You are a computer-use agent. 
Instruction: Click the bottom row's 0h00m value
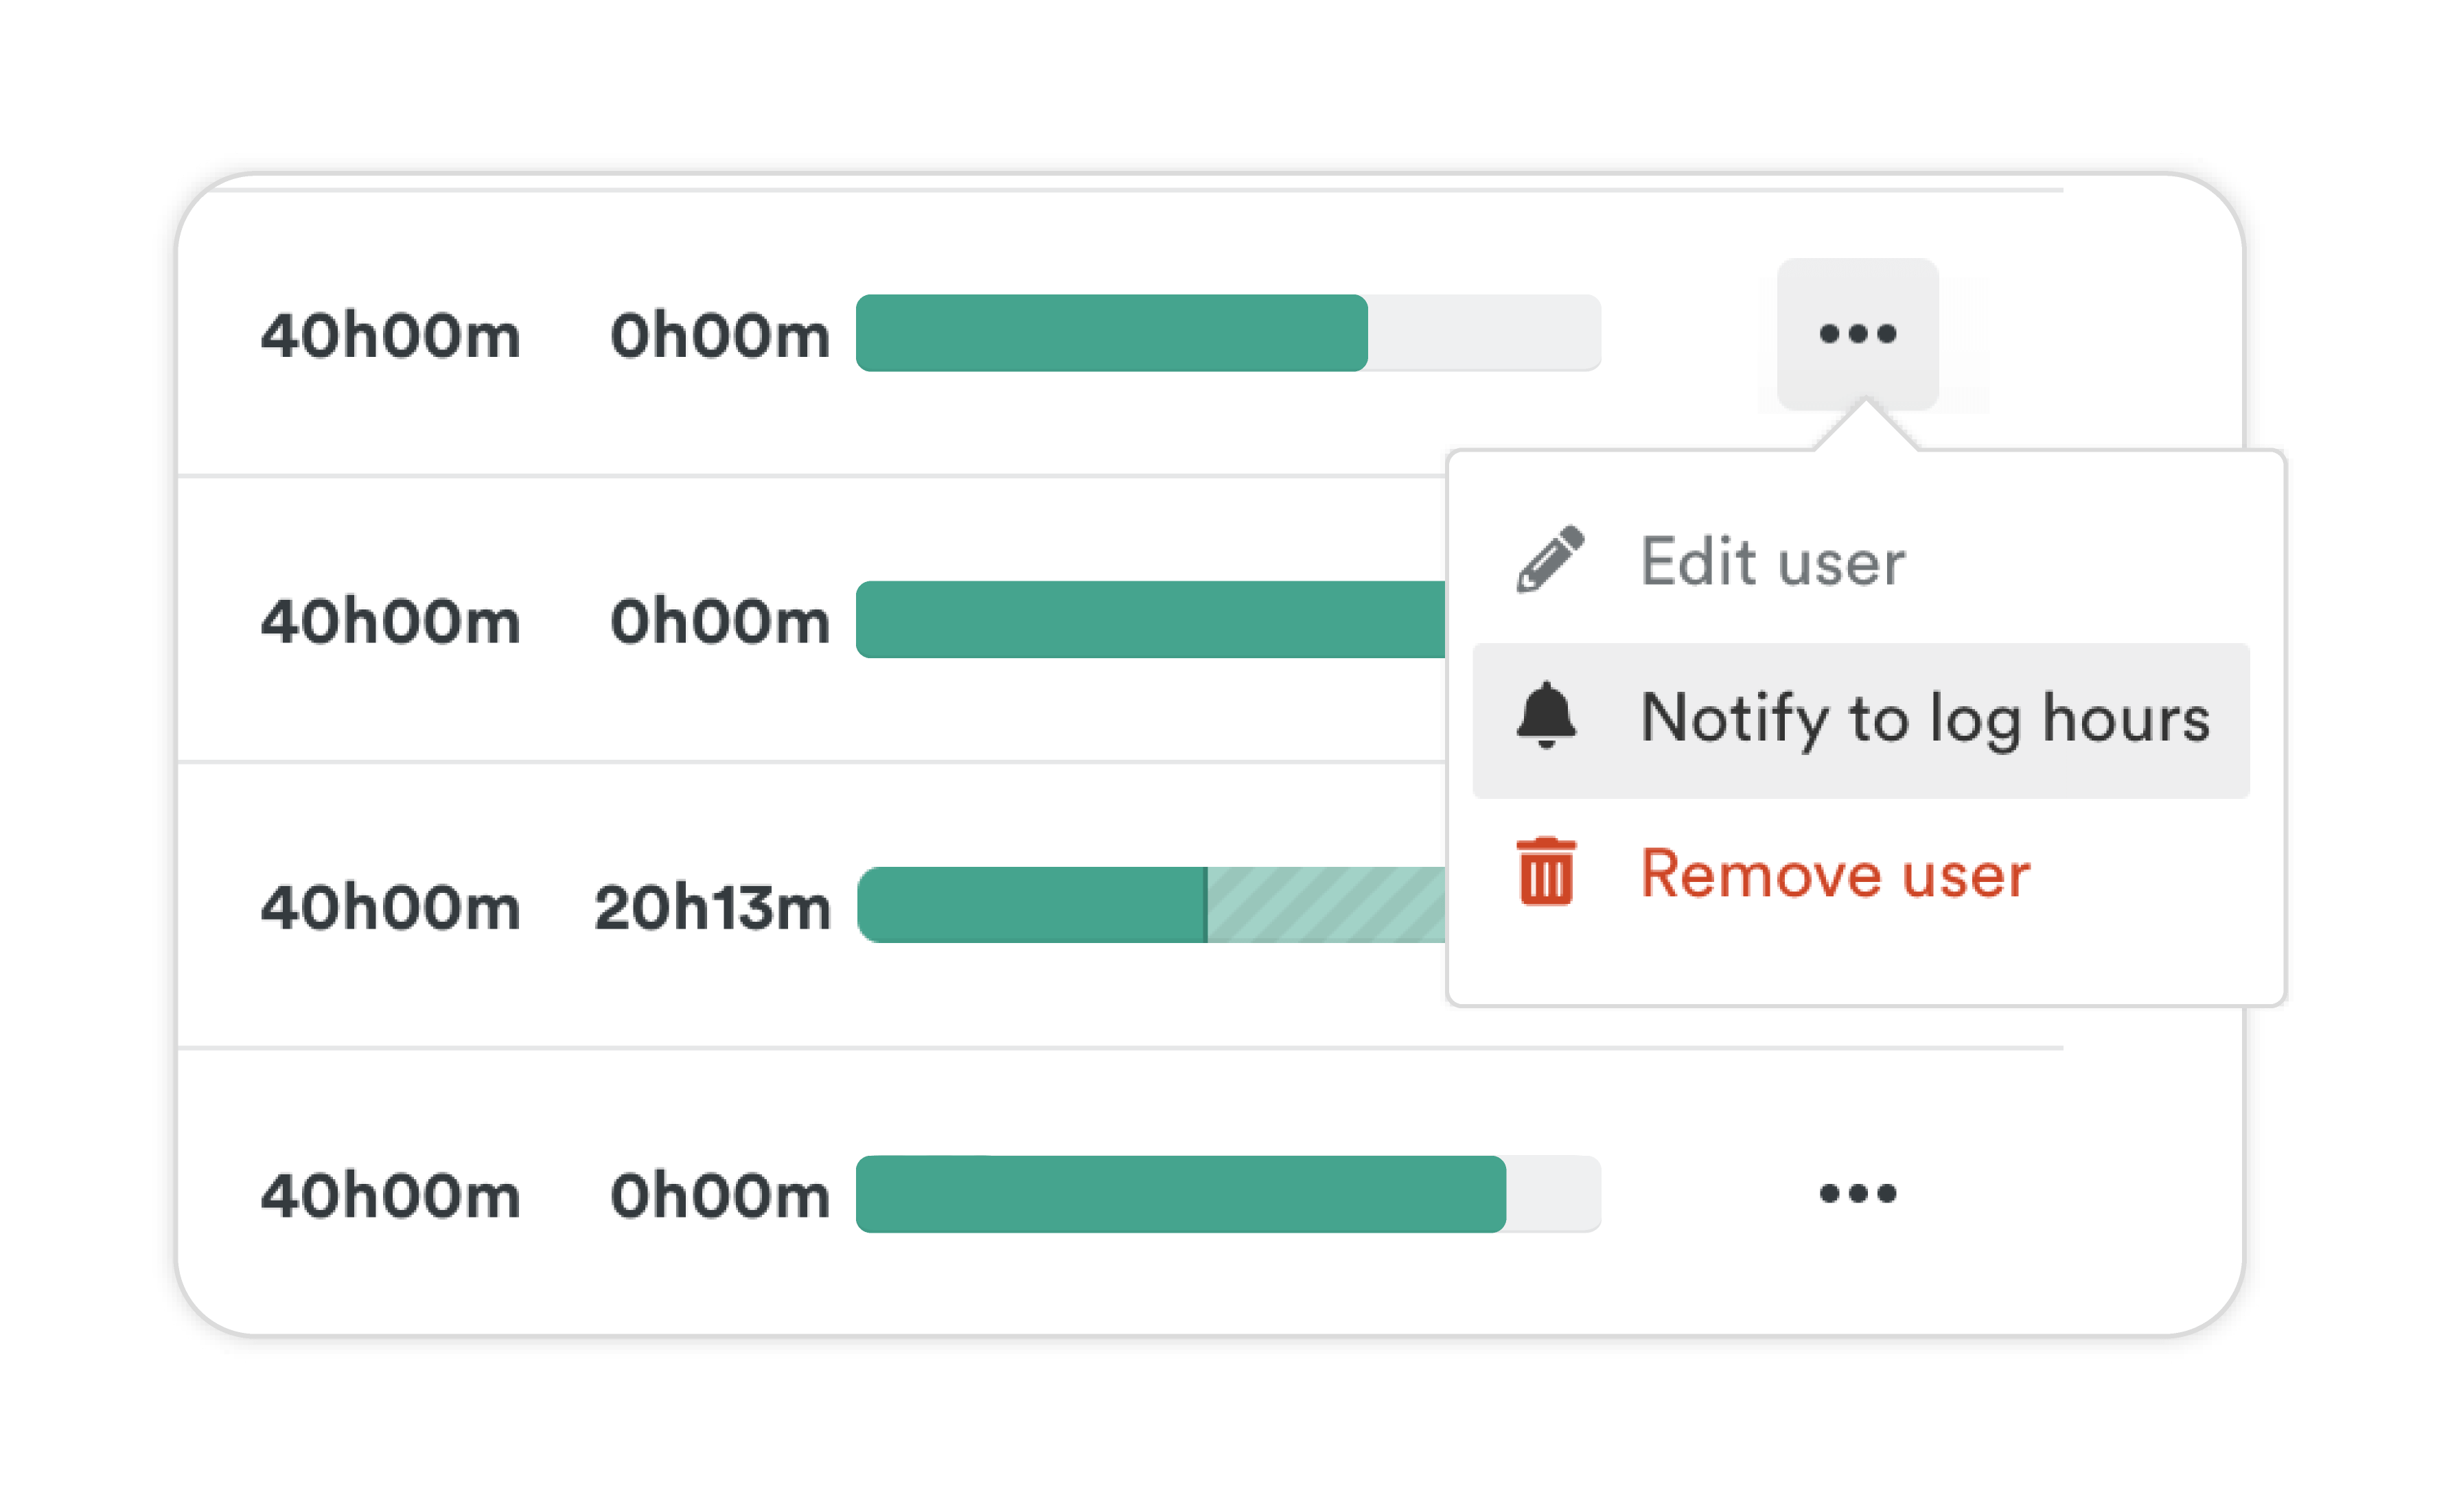coord(720,1196)
